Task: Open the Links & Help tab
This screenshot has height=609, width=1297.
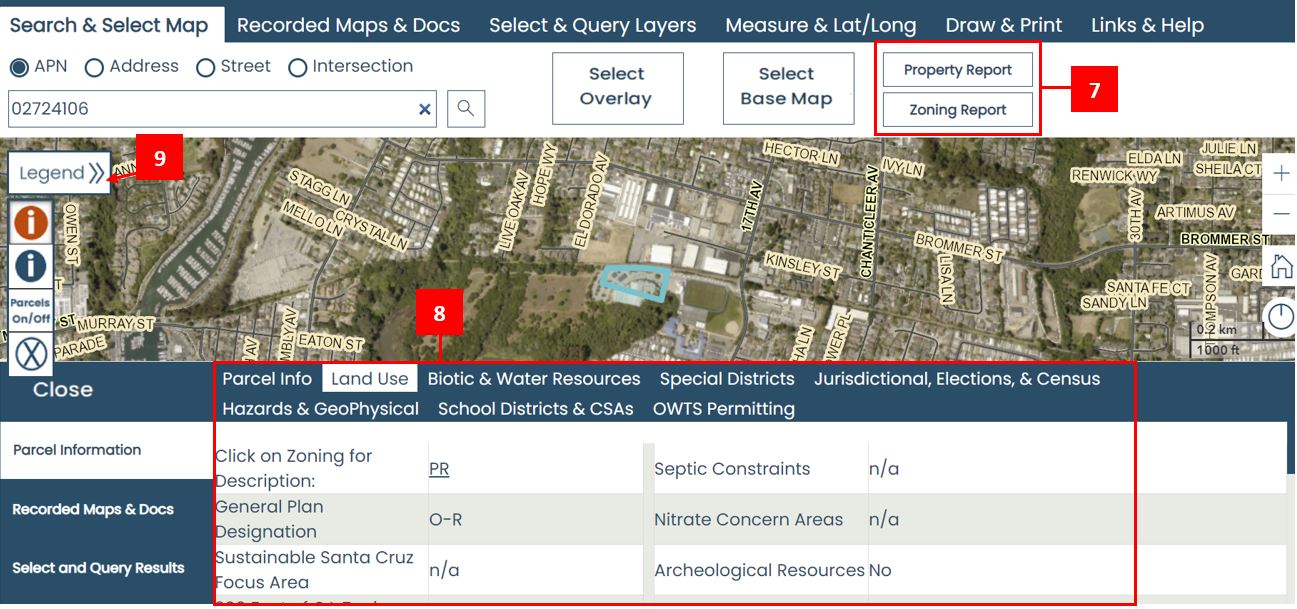Action: pyautogui.click(x=1147, y=25)
